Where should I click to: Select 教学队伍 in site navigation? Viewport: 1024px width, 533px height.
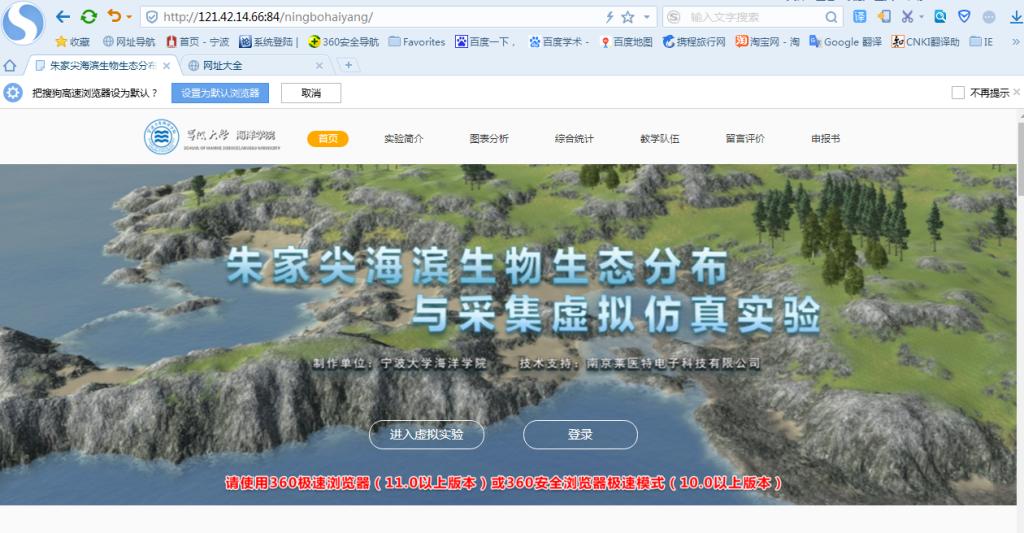tap(659, 139)
